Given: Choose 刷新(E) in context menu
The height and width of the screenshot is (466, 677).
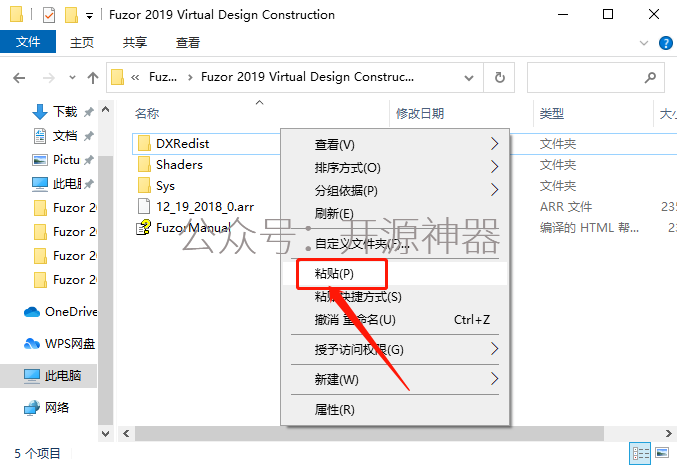Looking at the screenshot, I should pyautogui.click(x=395, y=213).
